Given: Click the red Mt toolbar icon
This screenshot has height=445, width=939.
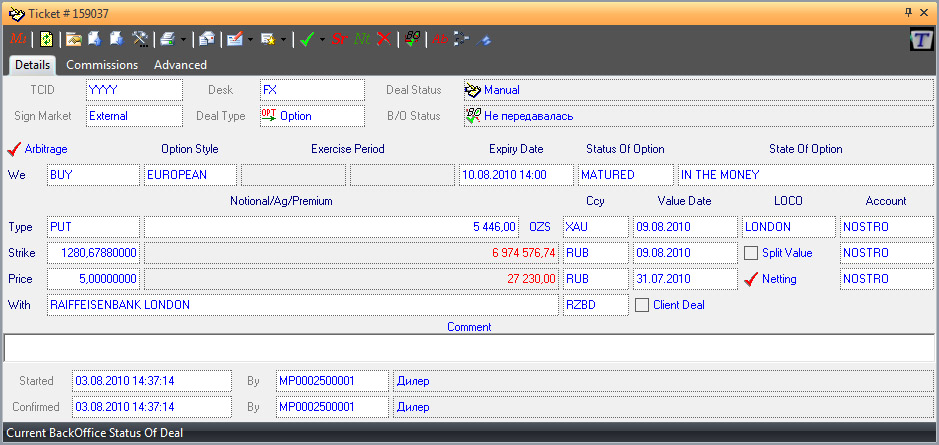Looking at the screenshot, I should pyautogui.click(x=18, y=40).
